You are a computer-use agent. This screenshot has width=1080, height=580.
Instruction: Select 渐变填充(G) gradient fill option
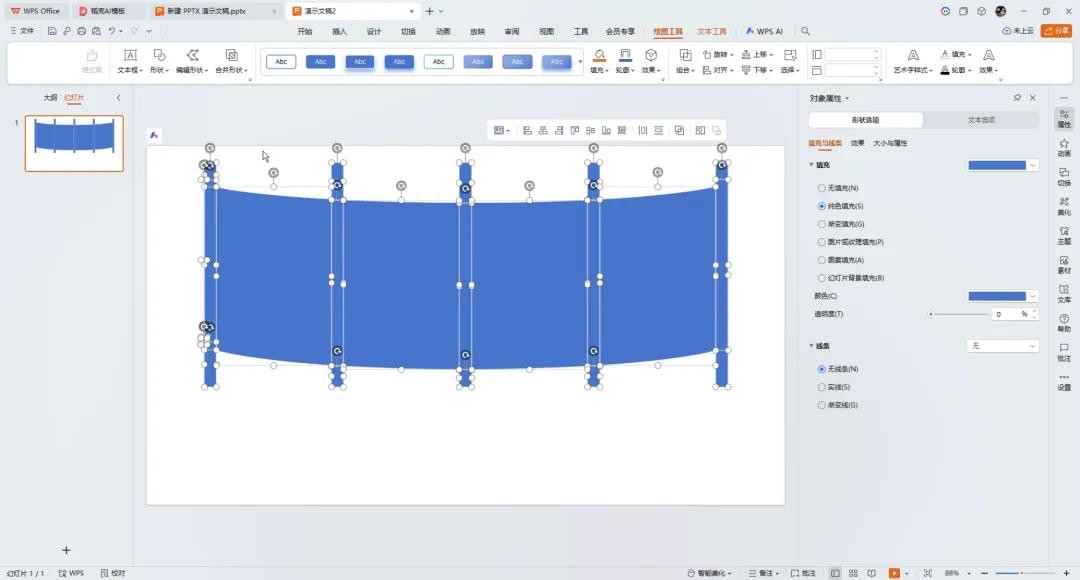840,224
